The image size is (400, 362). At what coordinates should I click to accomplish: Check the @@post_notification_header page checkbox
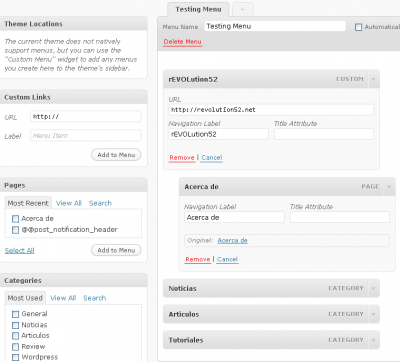click(15, 230)
